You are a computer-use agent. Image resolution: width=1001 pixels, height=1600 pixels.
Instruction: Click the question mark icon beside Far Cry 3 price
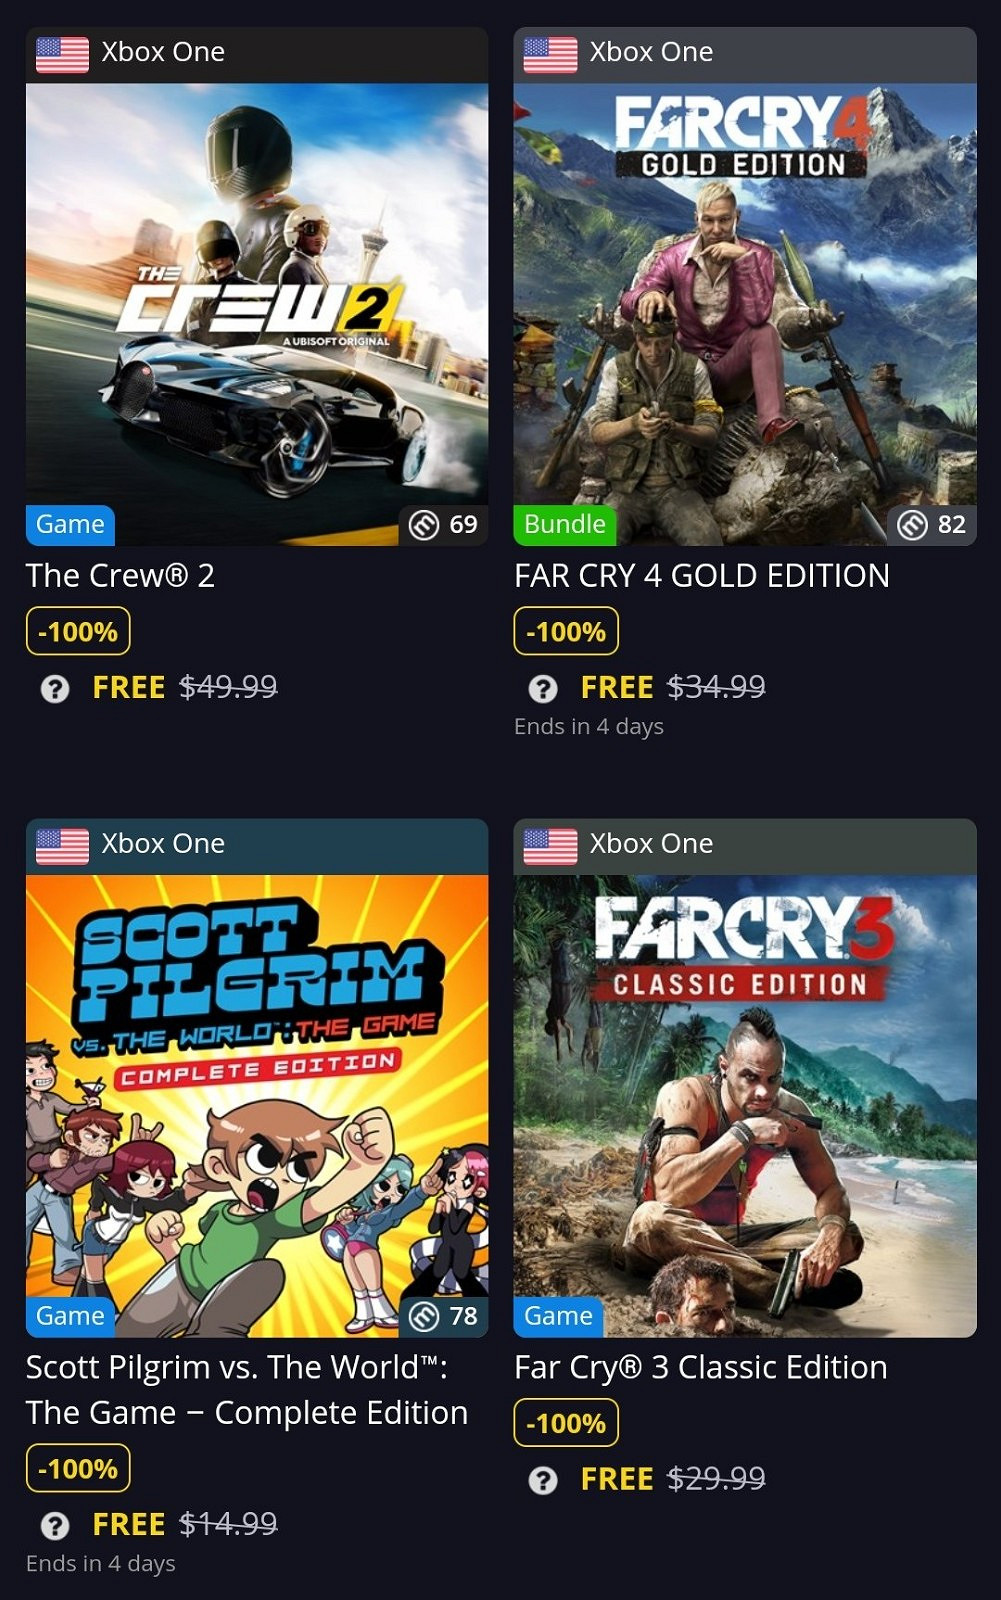click(543, 1480)
